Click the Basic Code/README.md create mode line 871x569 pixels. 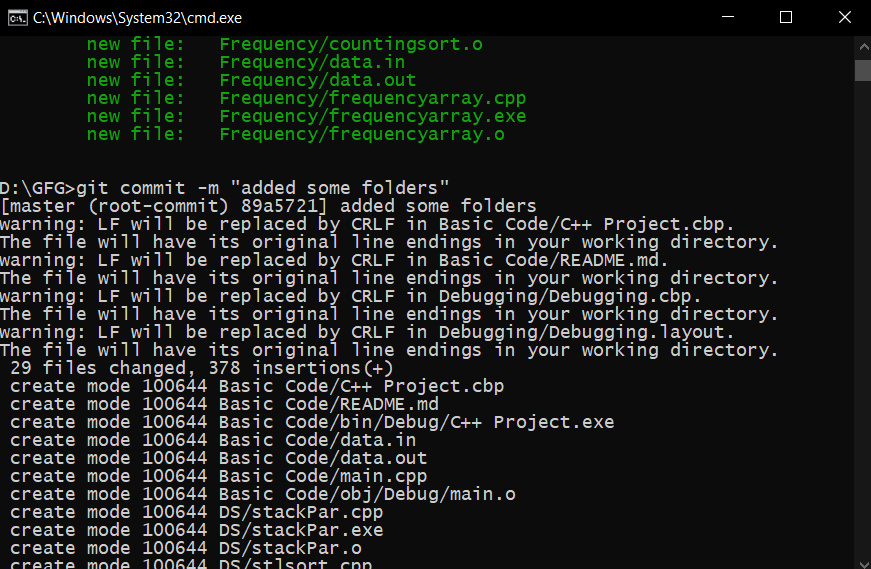224,404
